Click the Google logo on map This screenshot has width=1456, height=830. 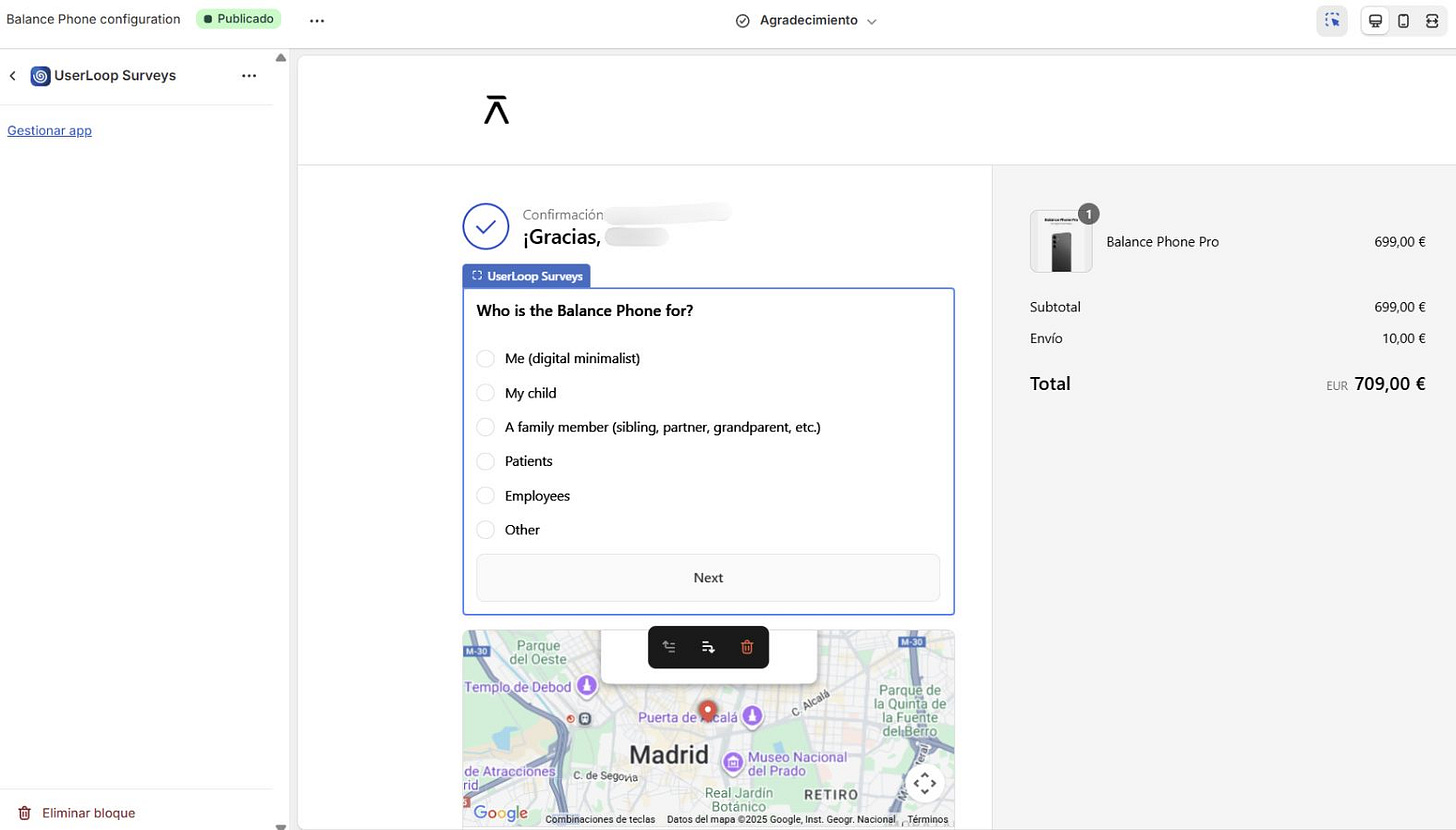tap(499, 813)
